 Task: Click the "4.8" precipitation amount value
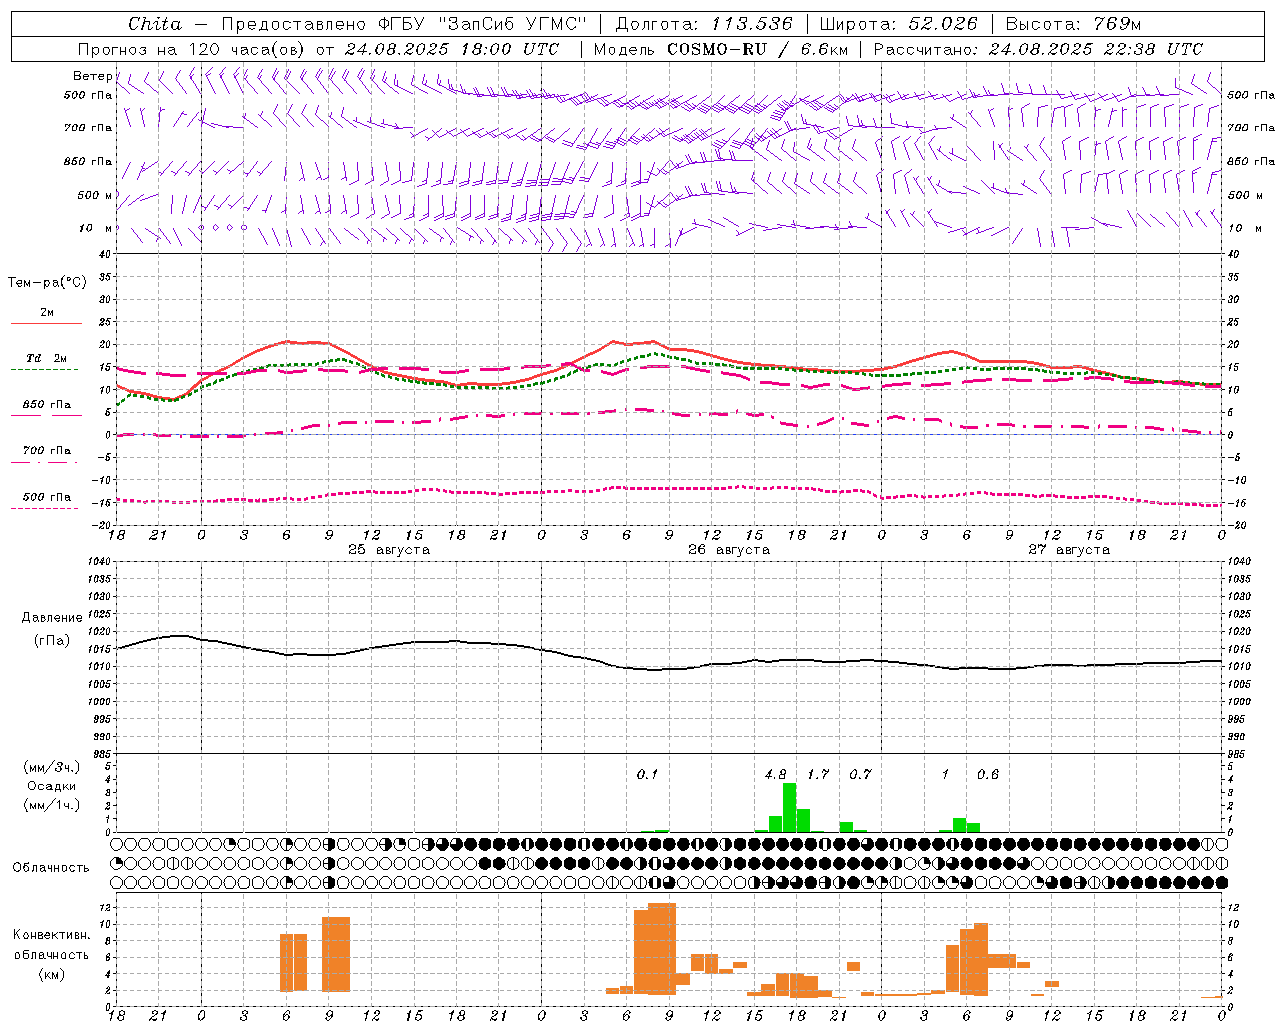click(775, 774)
